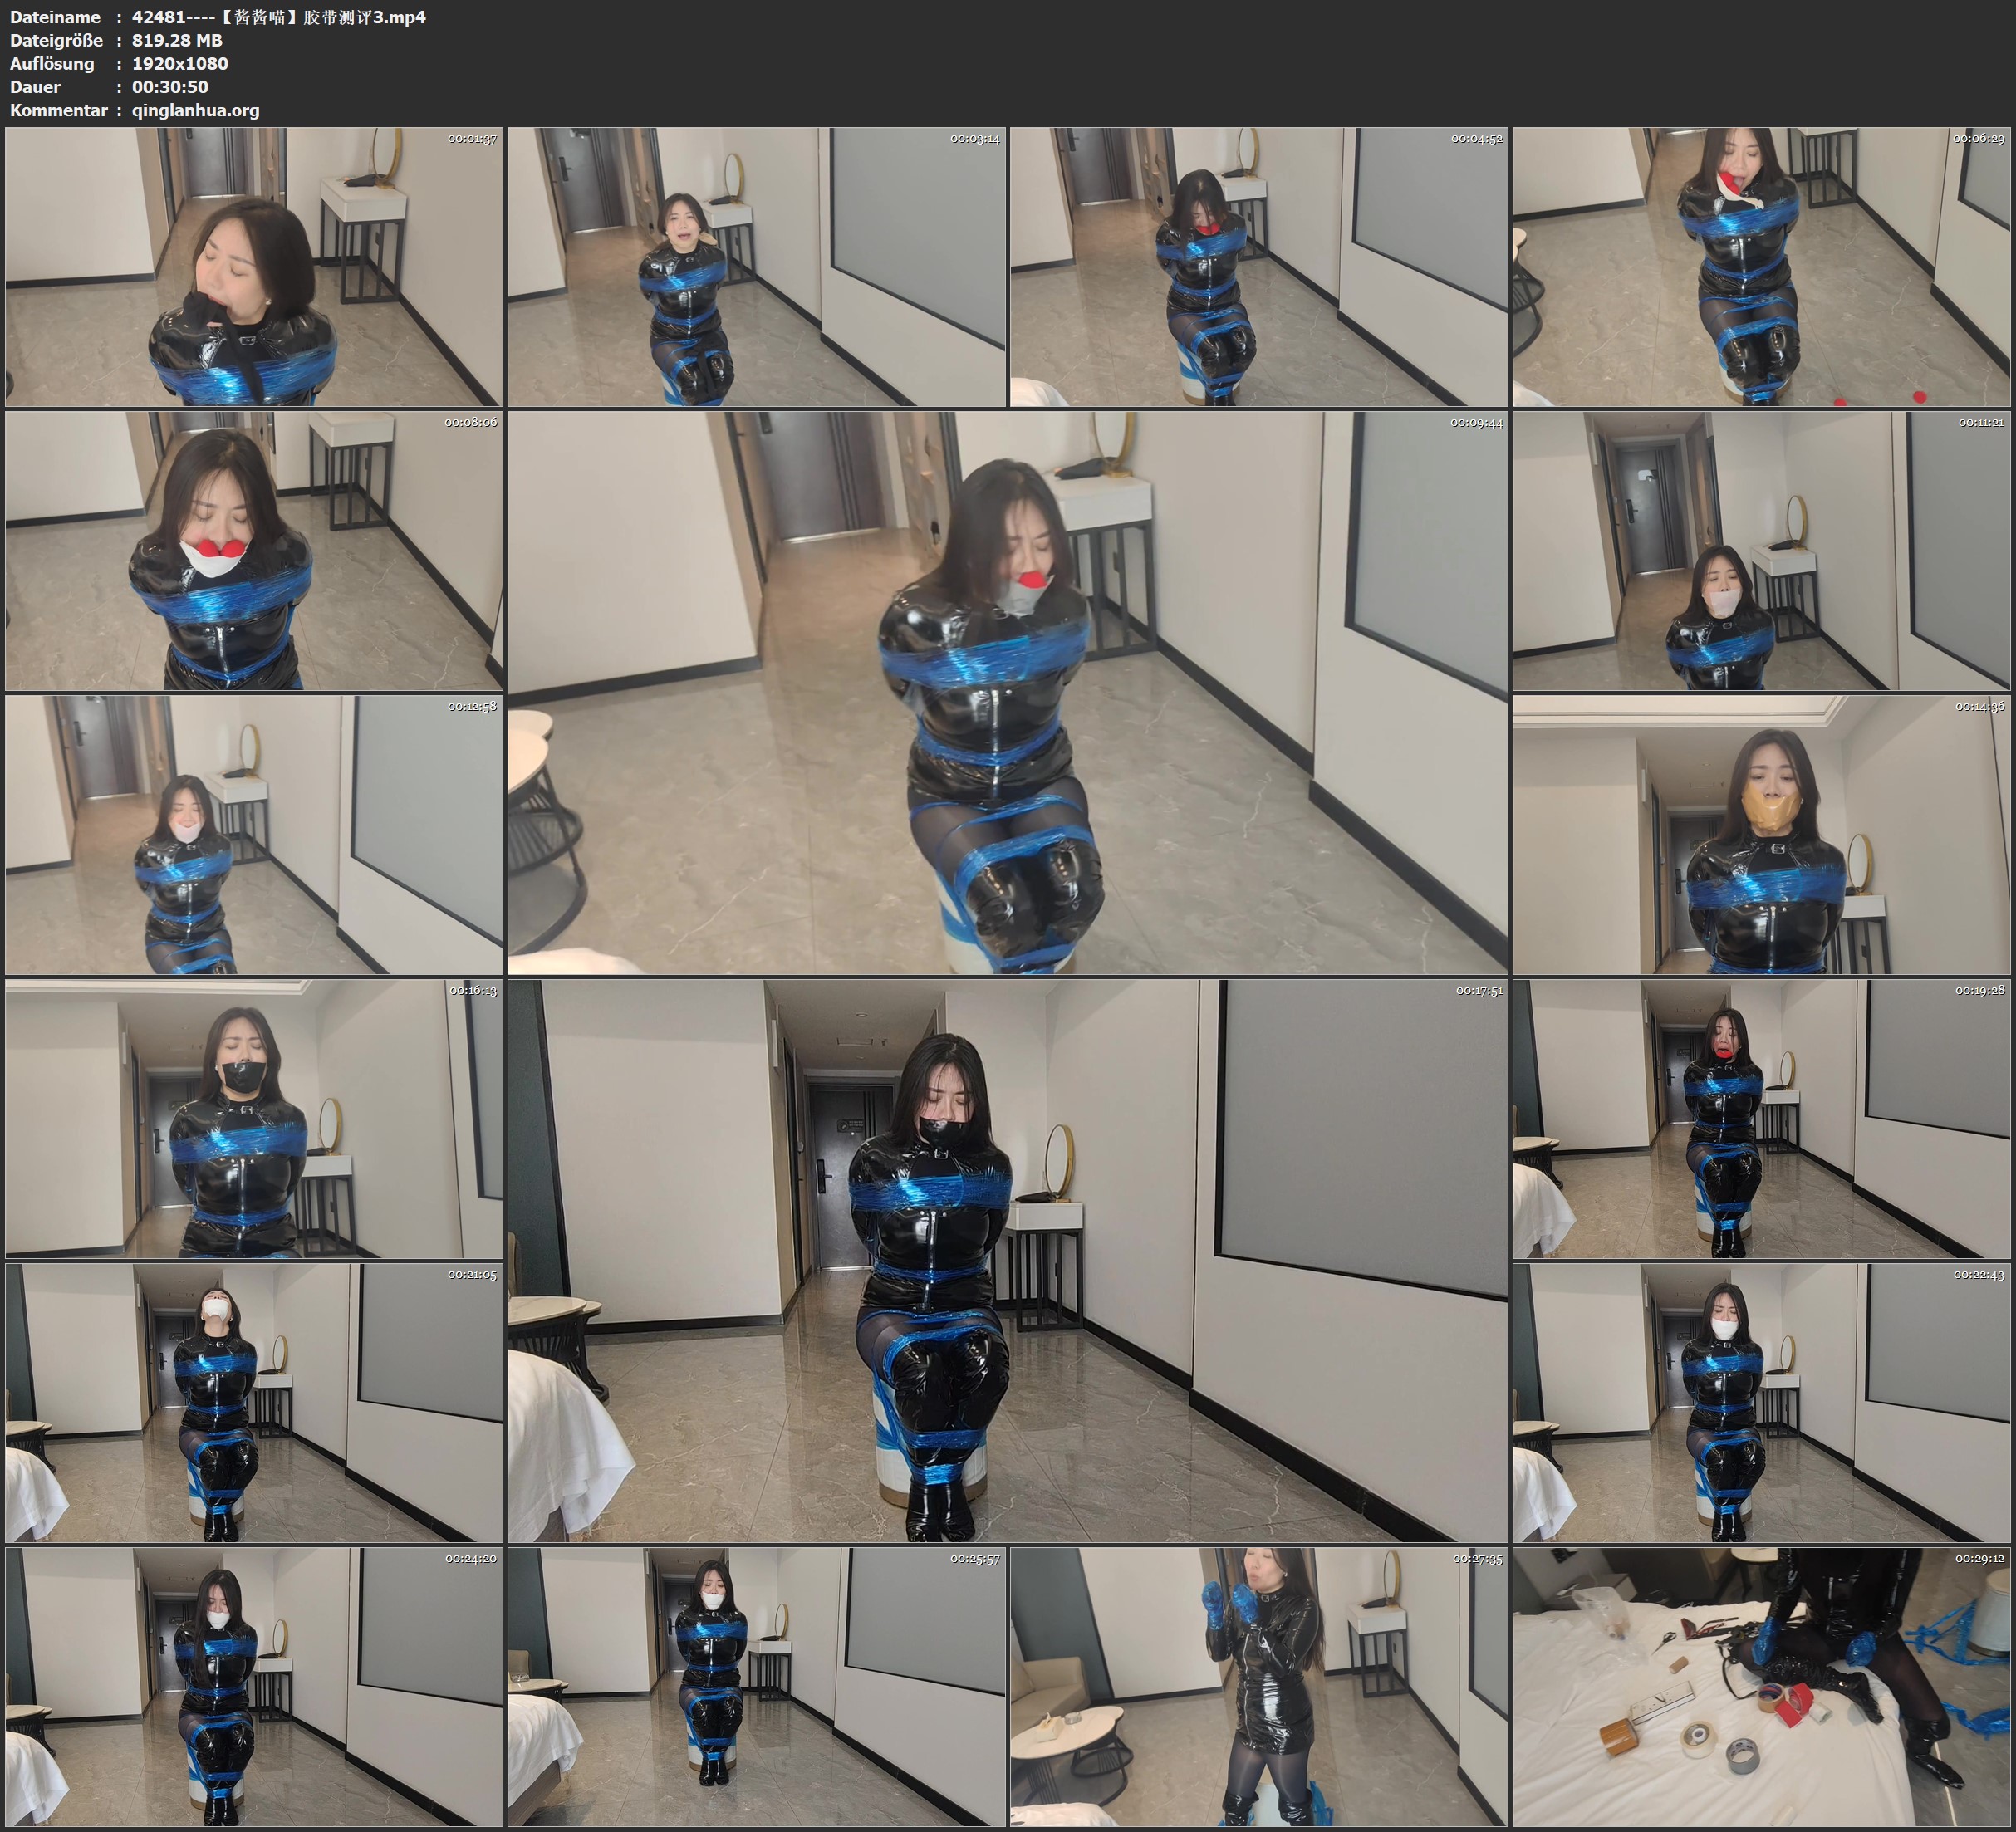Click the frame at 00:21:05

[254, 1403]
